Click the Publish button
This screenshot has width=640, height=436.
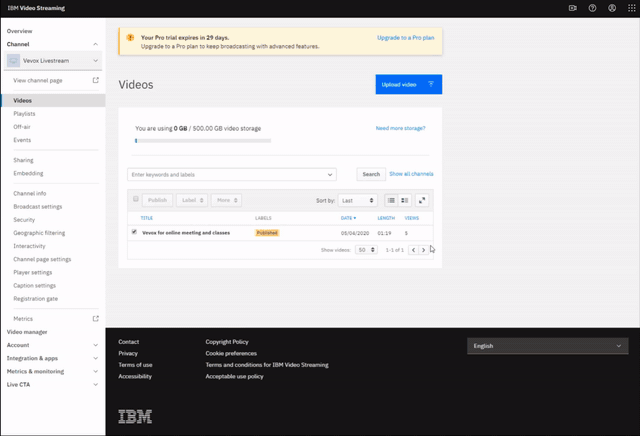click(157, 200)
